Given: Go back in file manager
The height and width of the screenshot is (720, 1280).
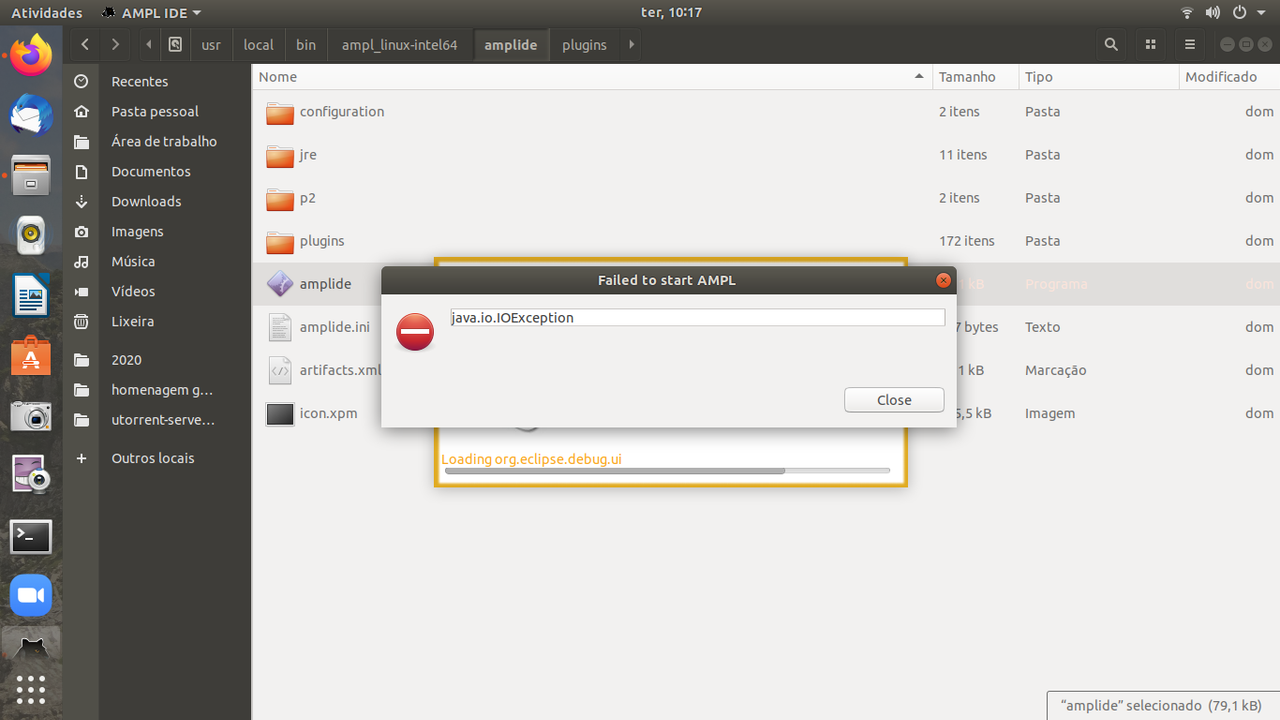Looking at the screenshot, I should (x=85, y=45).
